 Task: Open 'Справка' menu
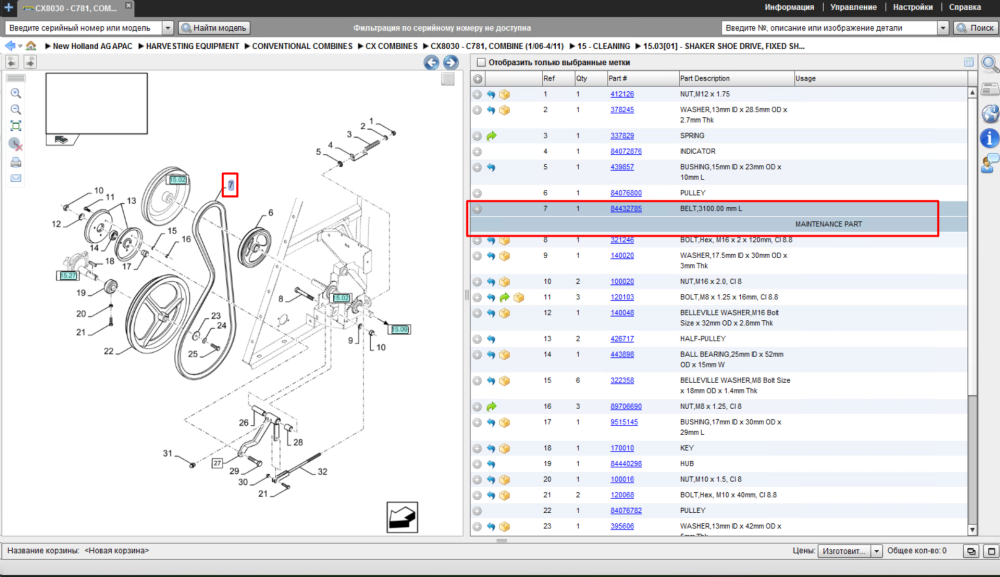964,7
